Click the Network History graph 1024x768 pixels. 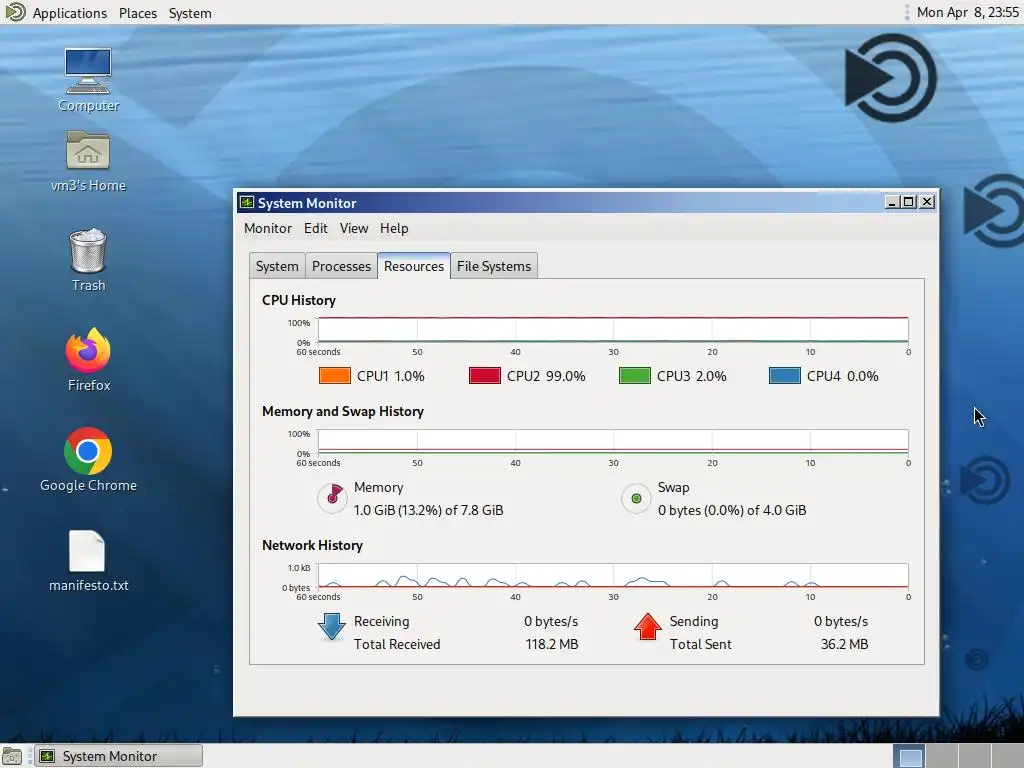tap(613, 575)
